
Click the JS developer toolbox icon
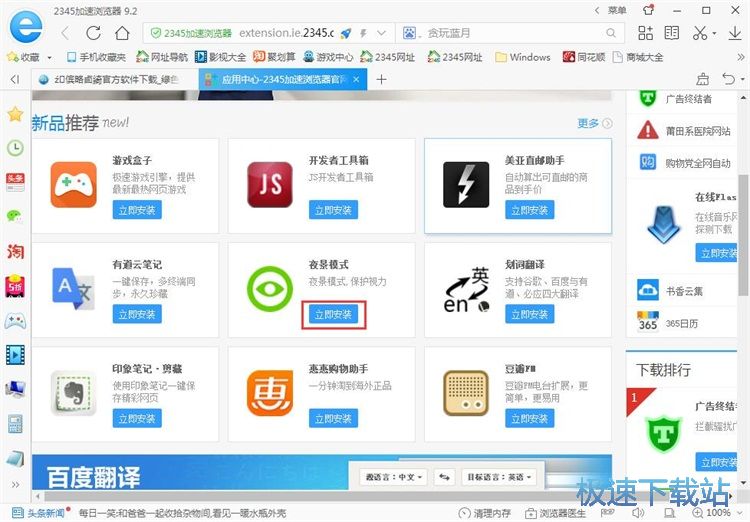tap(270, 185)
